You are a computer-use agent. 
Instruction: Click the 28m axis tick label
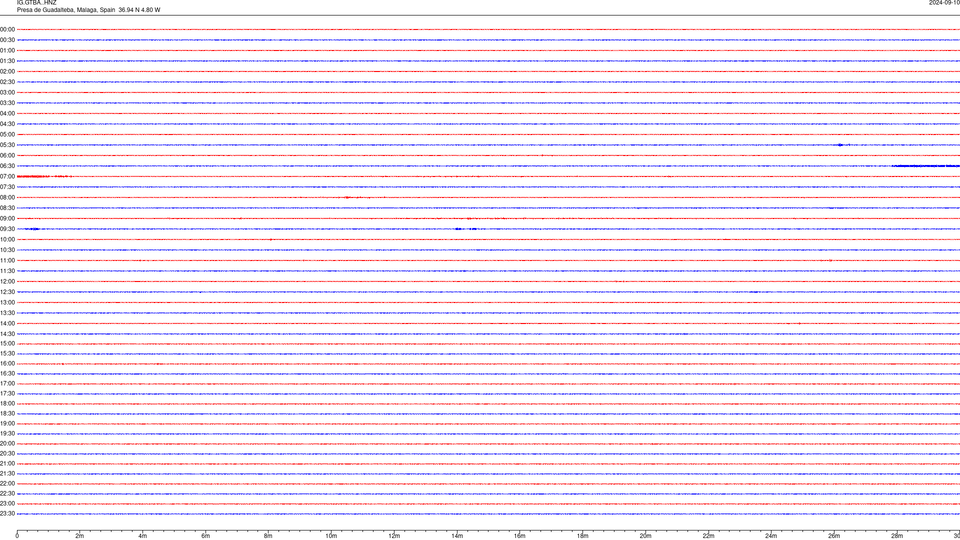[897, 536]
